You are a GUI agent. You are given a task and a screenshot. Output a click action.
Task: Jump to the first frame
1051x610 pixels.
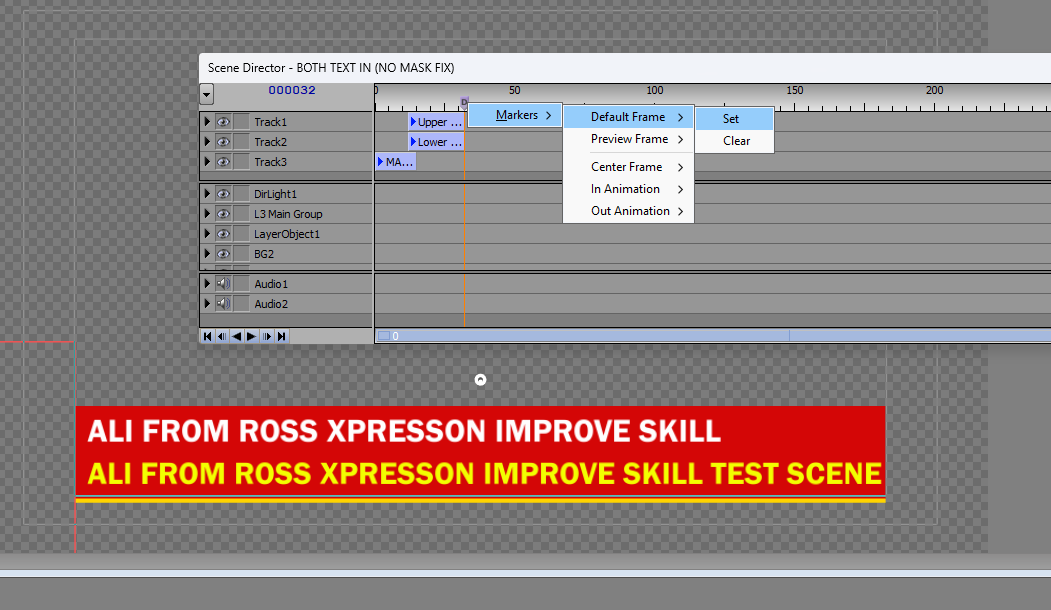coord(207,337)
